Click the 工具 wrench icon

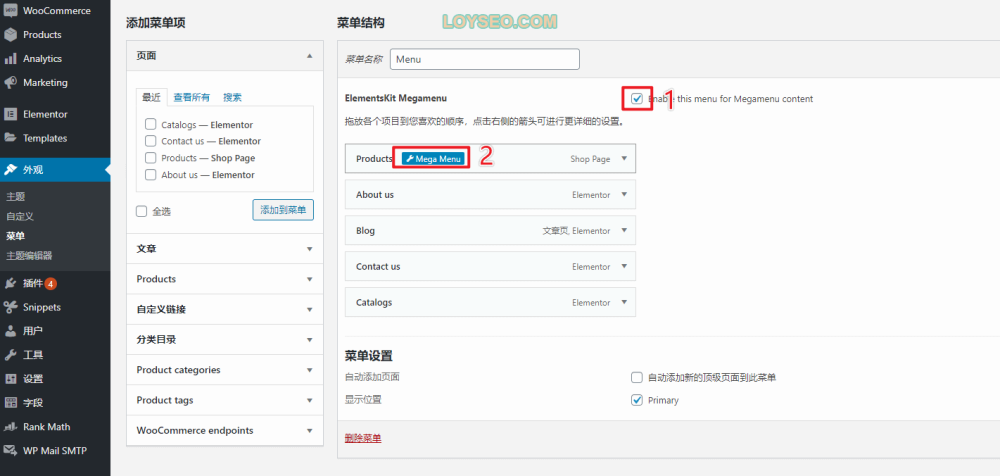tap(10, 355)
